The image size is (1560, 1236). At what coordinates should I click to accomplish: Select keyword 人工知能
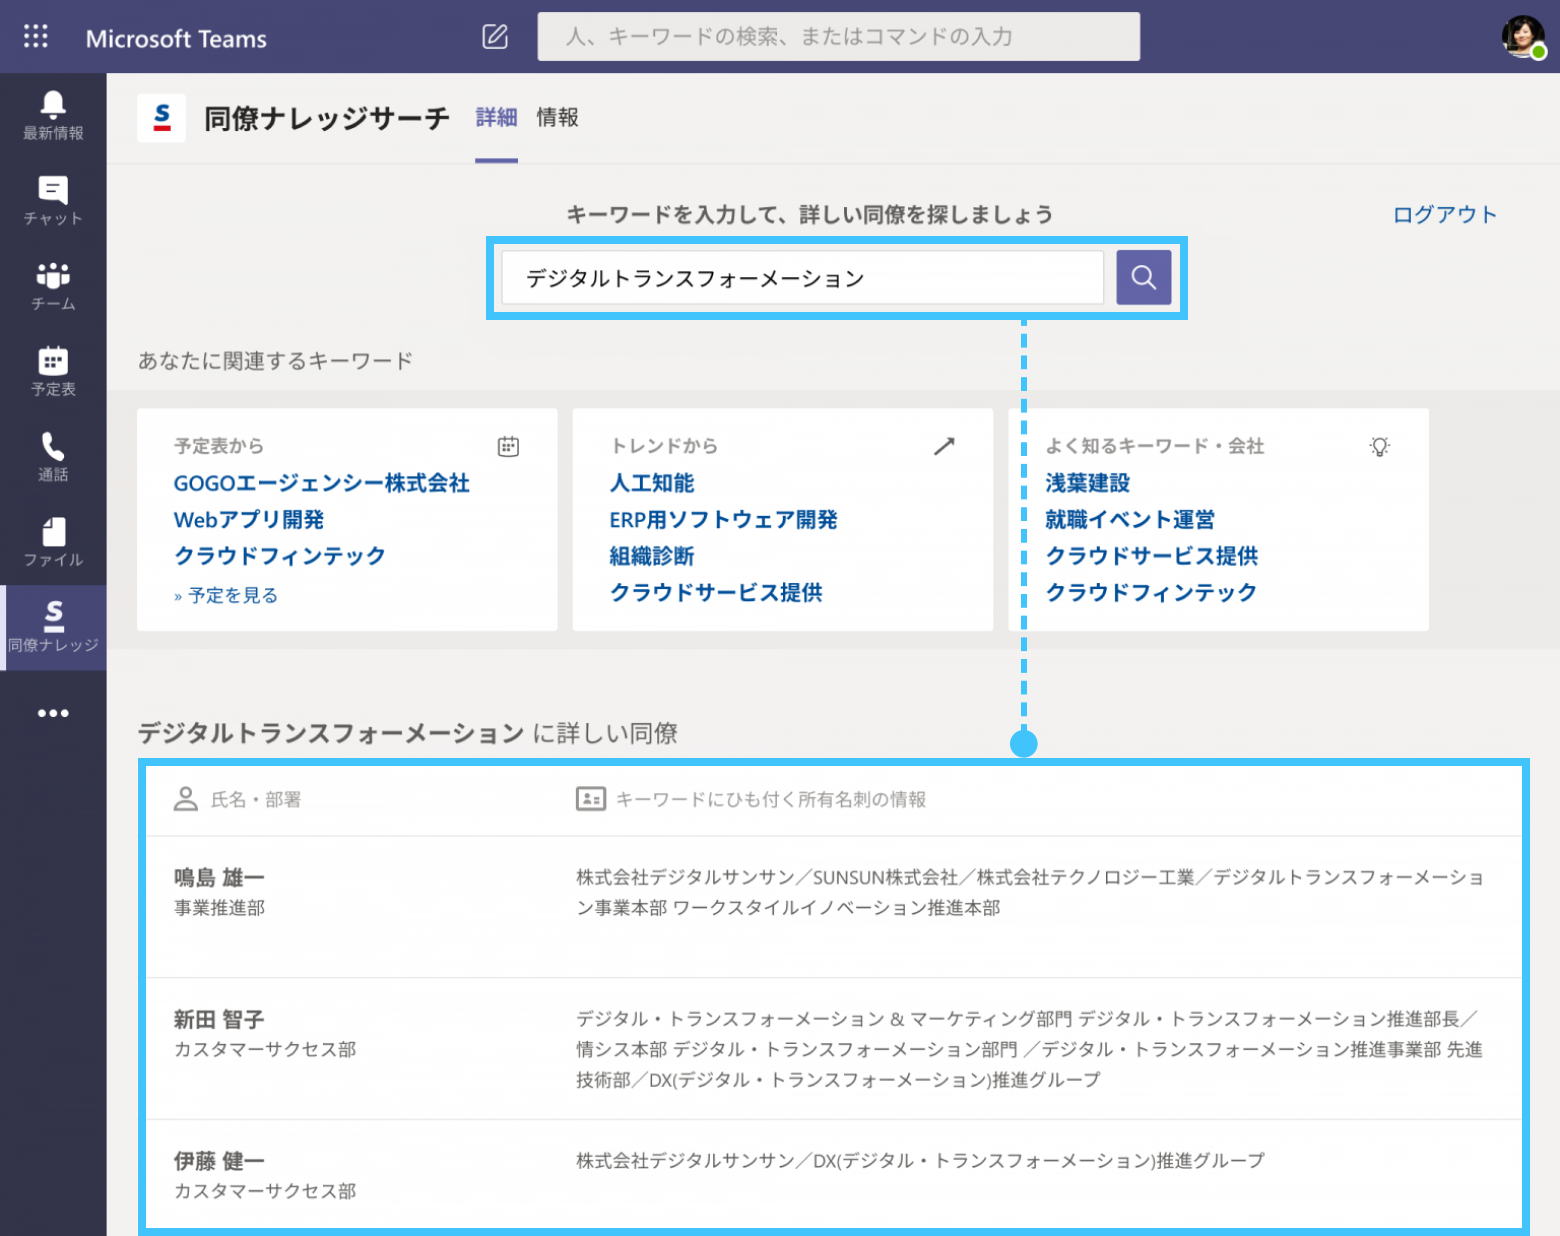652,483
